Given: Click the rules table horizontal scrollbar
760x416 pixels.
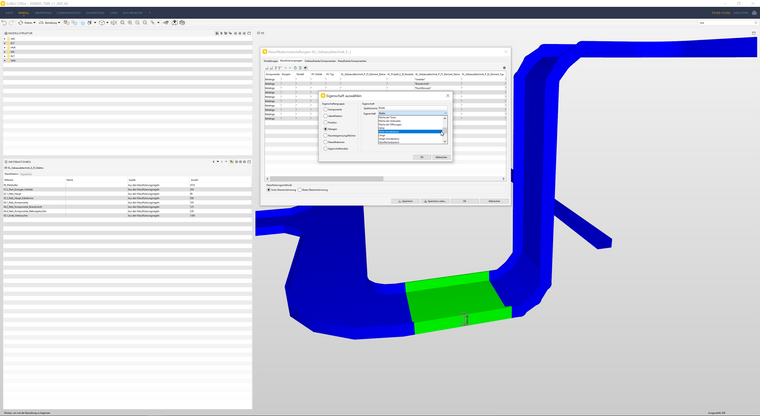Looking at the screenshot, I should [x=326, y=178].
